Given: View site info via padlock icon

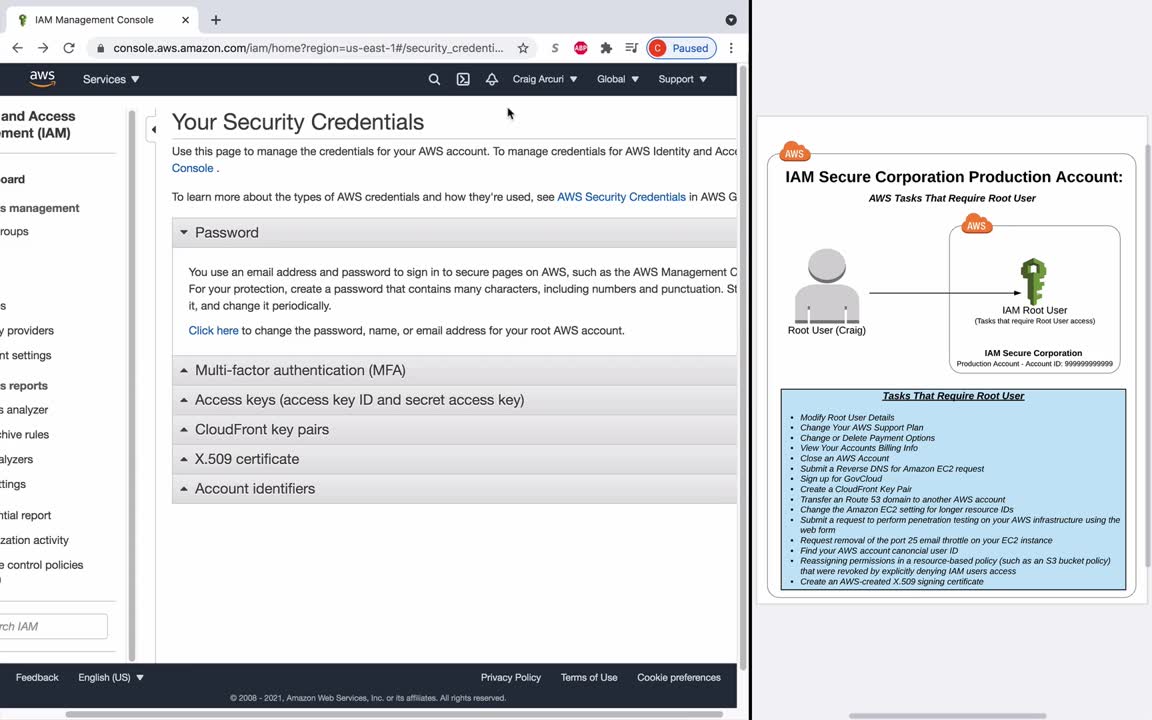Looking at the screenshot, I should click(x=101, y=48).
